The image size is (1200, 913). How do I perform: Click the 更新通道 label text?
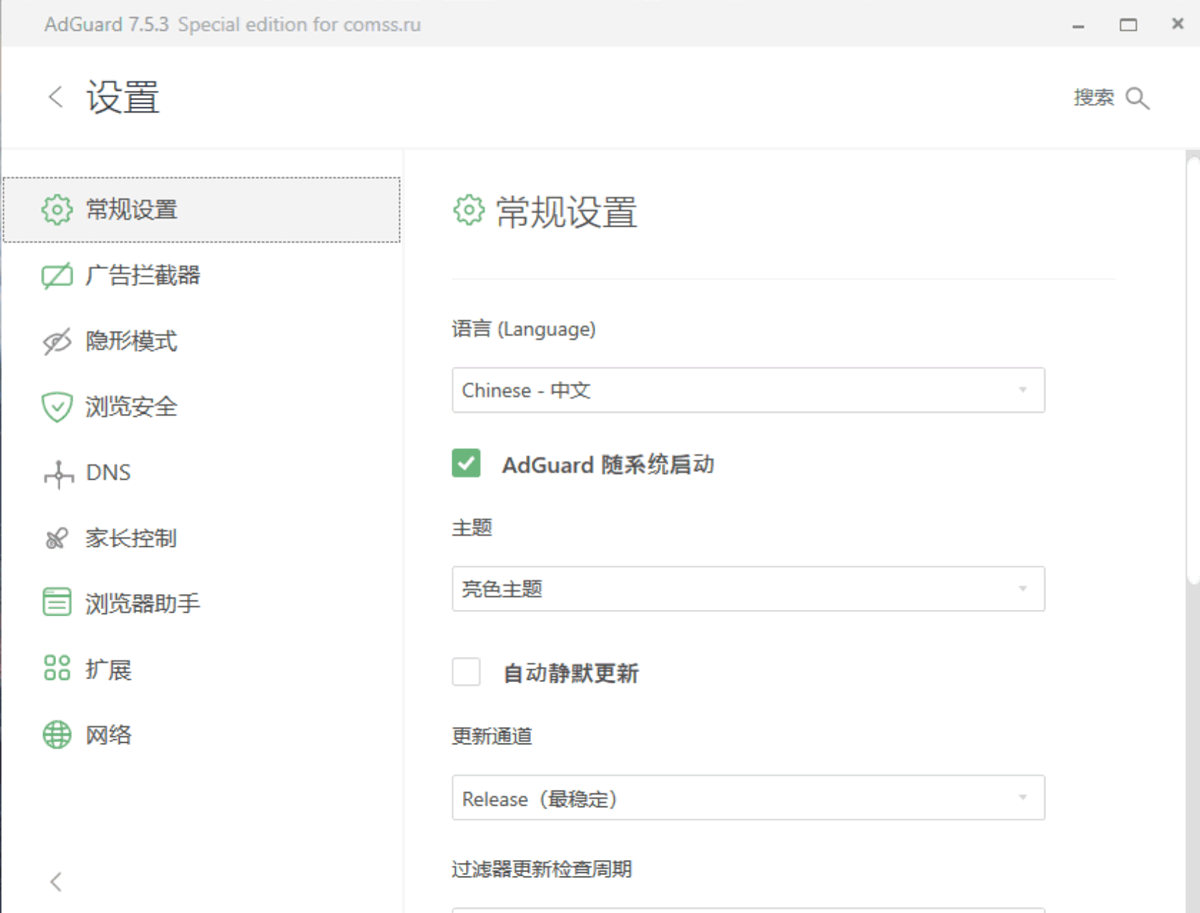point(492,736)
